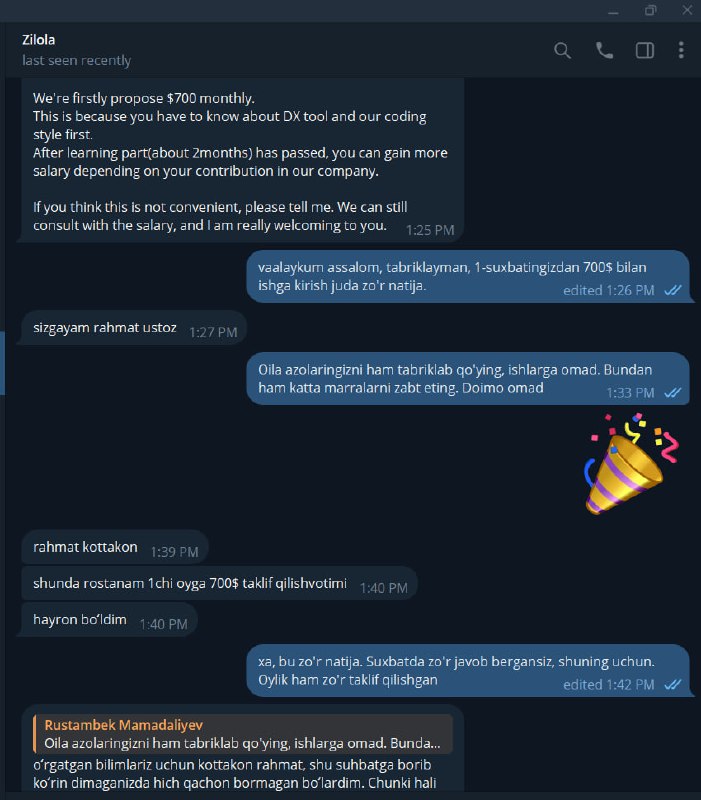Click the 'sizgayam rahmat ustoz' message
This screenshot has width=701, height=800.
pyautogui.click(x=134, y=328)
